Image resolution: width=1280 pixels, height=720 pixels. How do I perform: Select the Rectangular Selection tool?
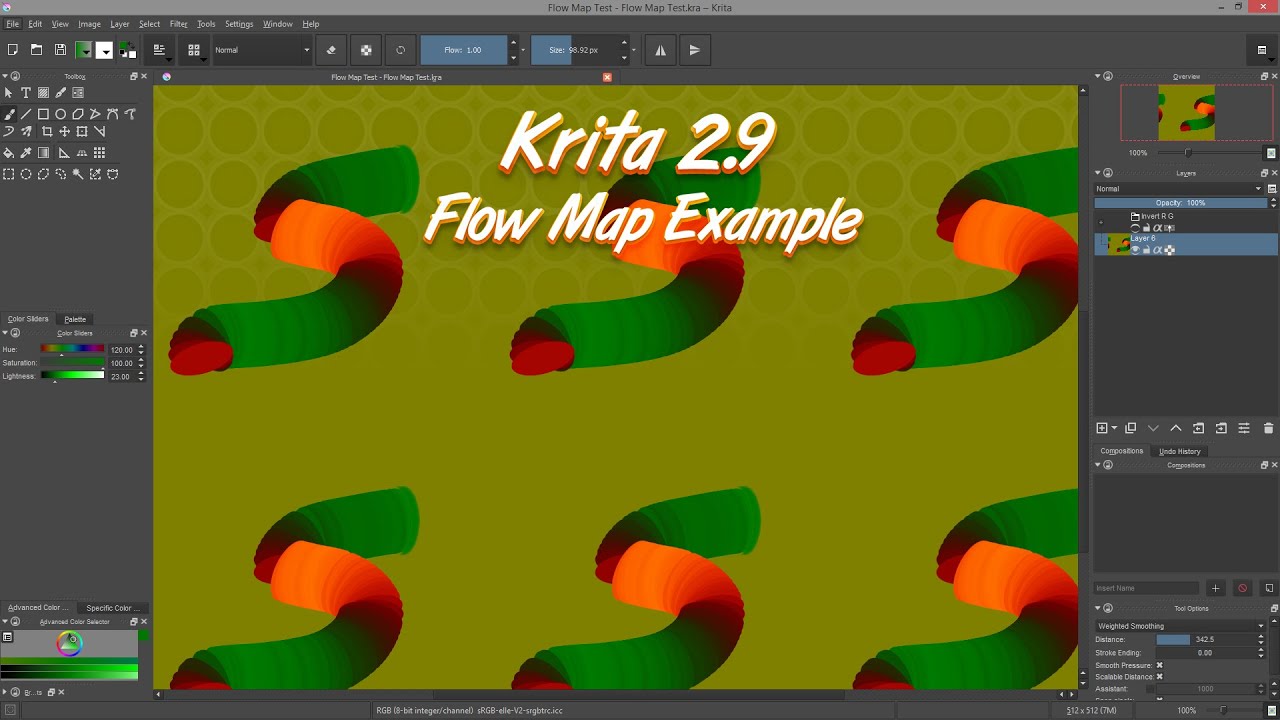(9, 174)
